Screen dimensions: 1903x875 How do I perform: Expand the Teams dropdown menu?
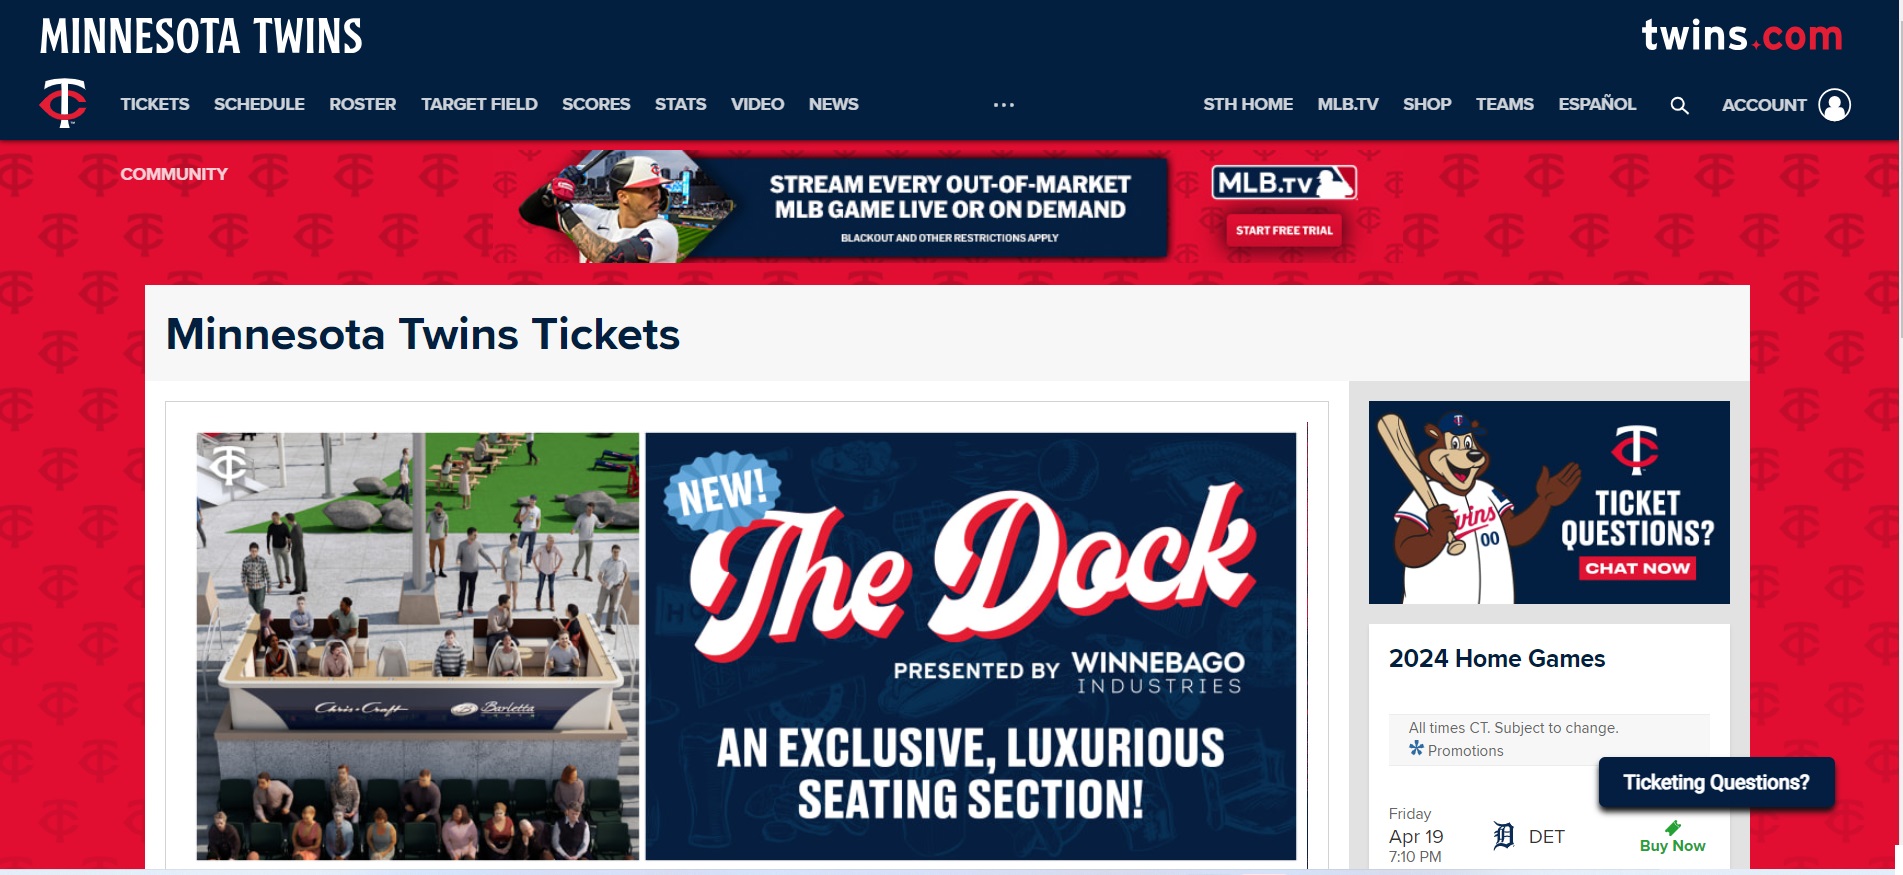point(1504,104)
